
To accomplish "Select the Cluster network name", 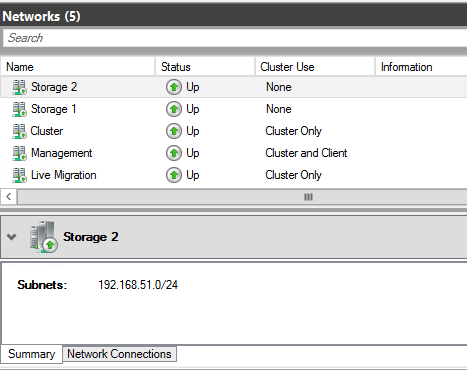I will [x=47, y=131].
